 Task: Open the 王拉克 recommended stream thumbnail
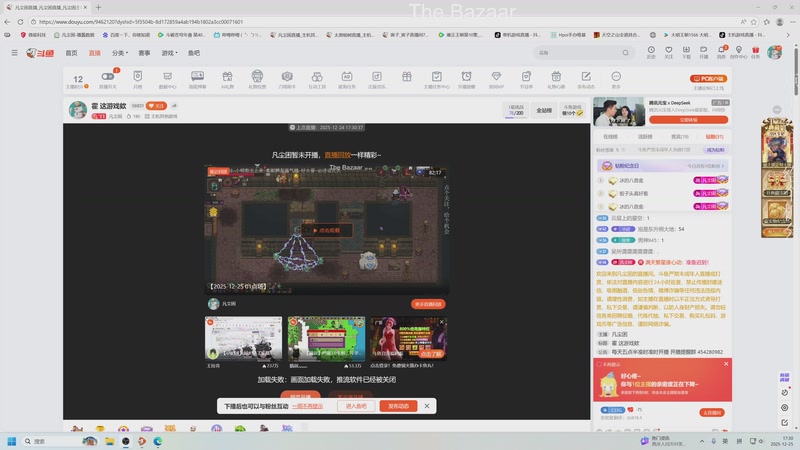pos(243,338)
